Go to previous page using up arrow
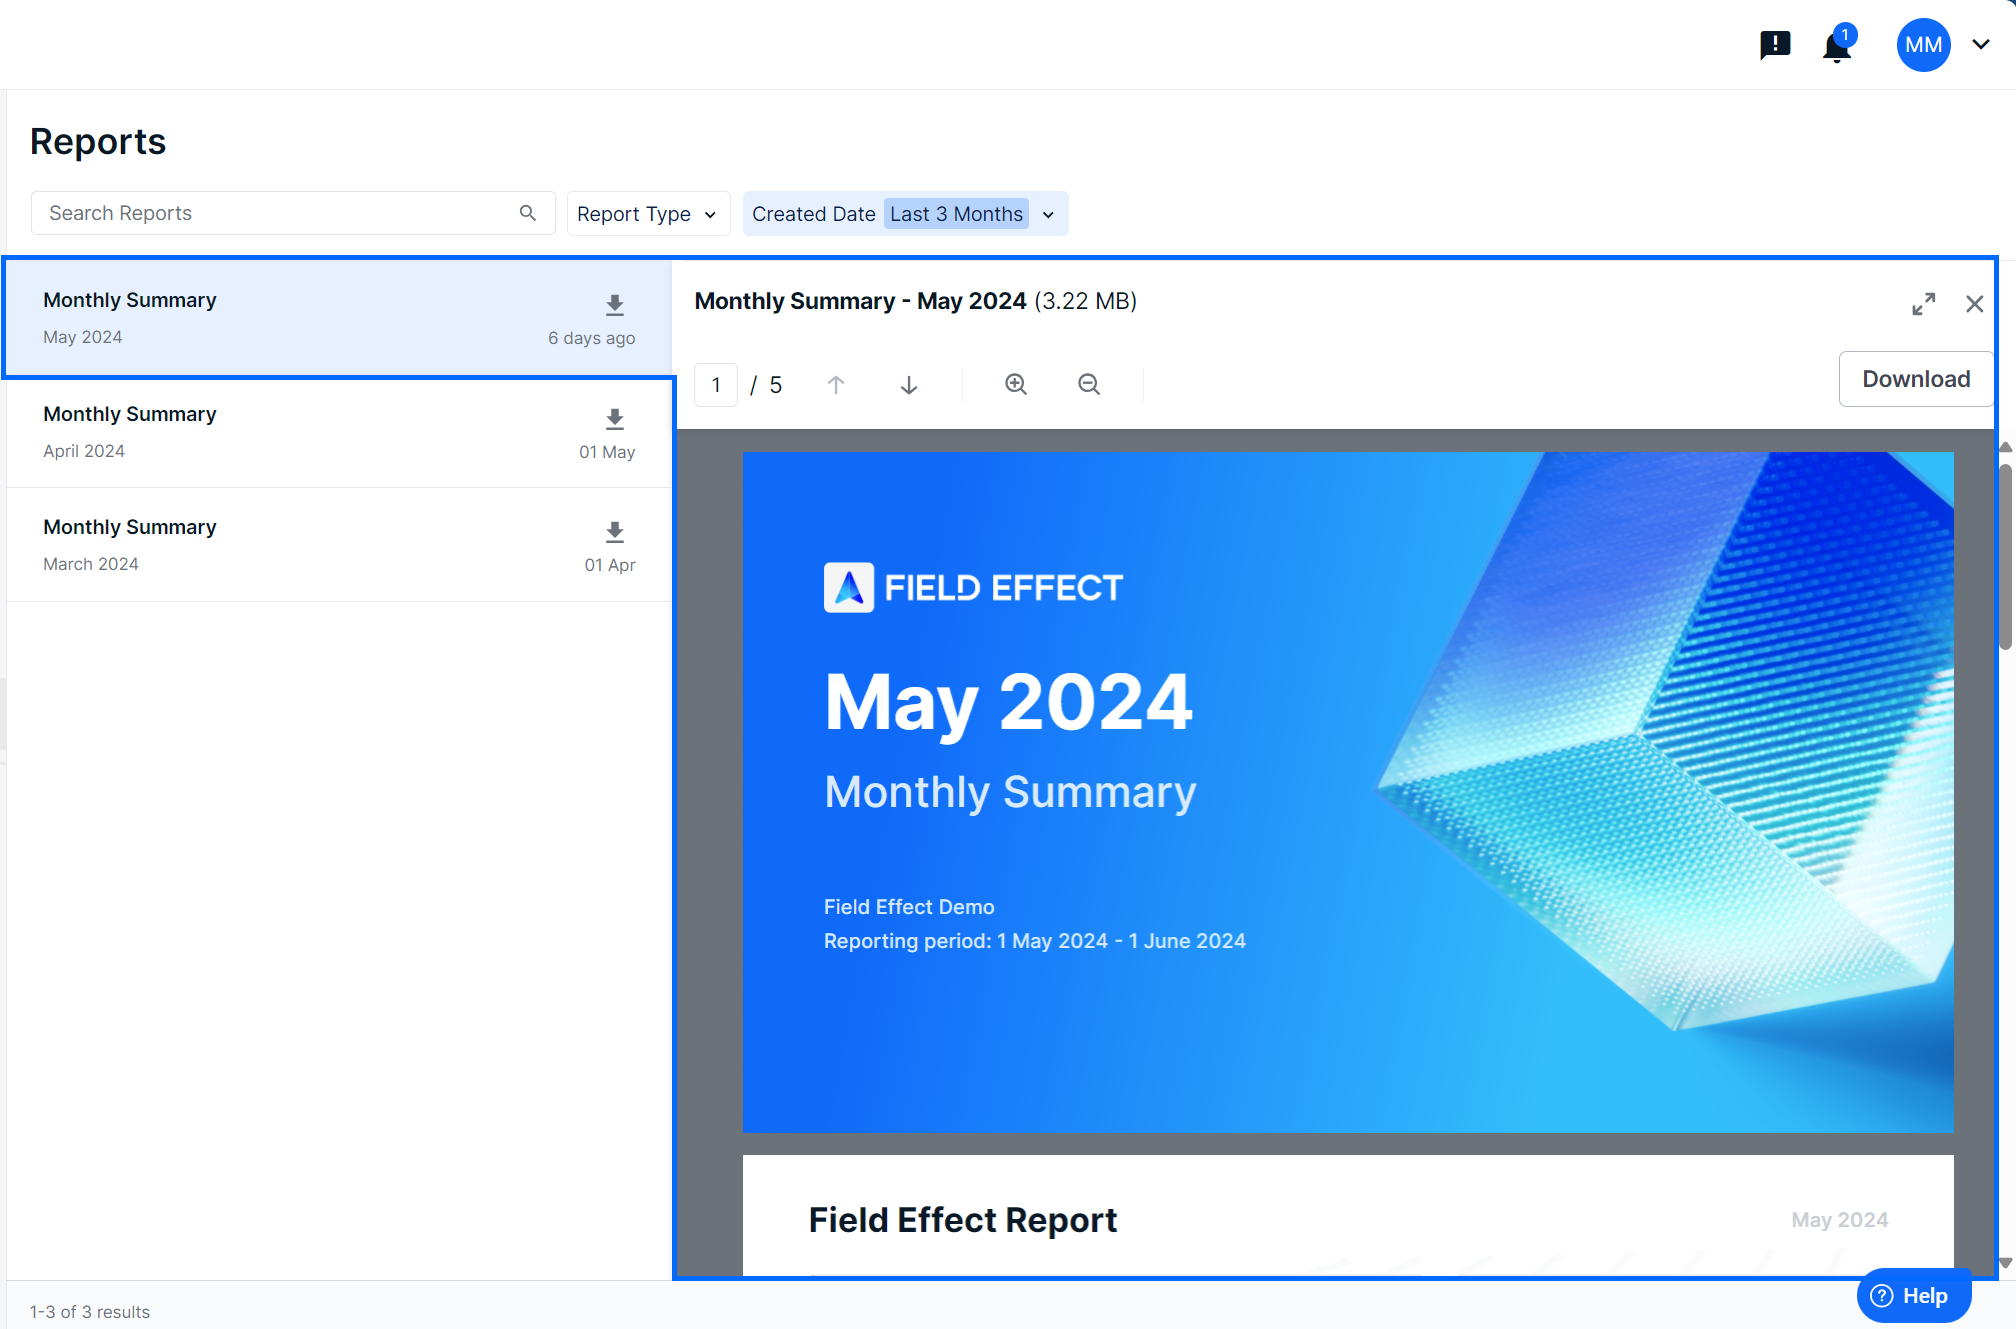Viewport: 2016px width, 1329px height. (x=836, y=385)
